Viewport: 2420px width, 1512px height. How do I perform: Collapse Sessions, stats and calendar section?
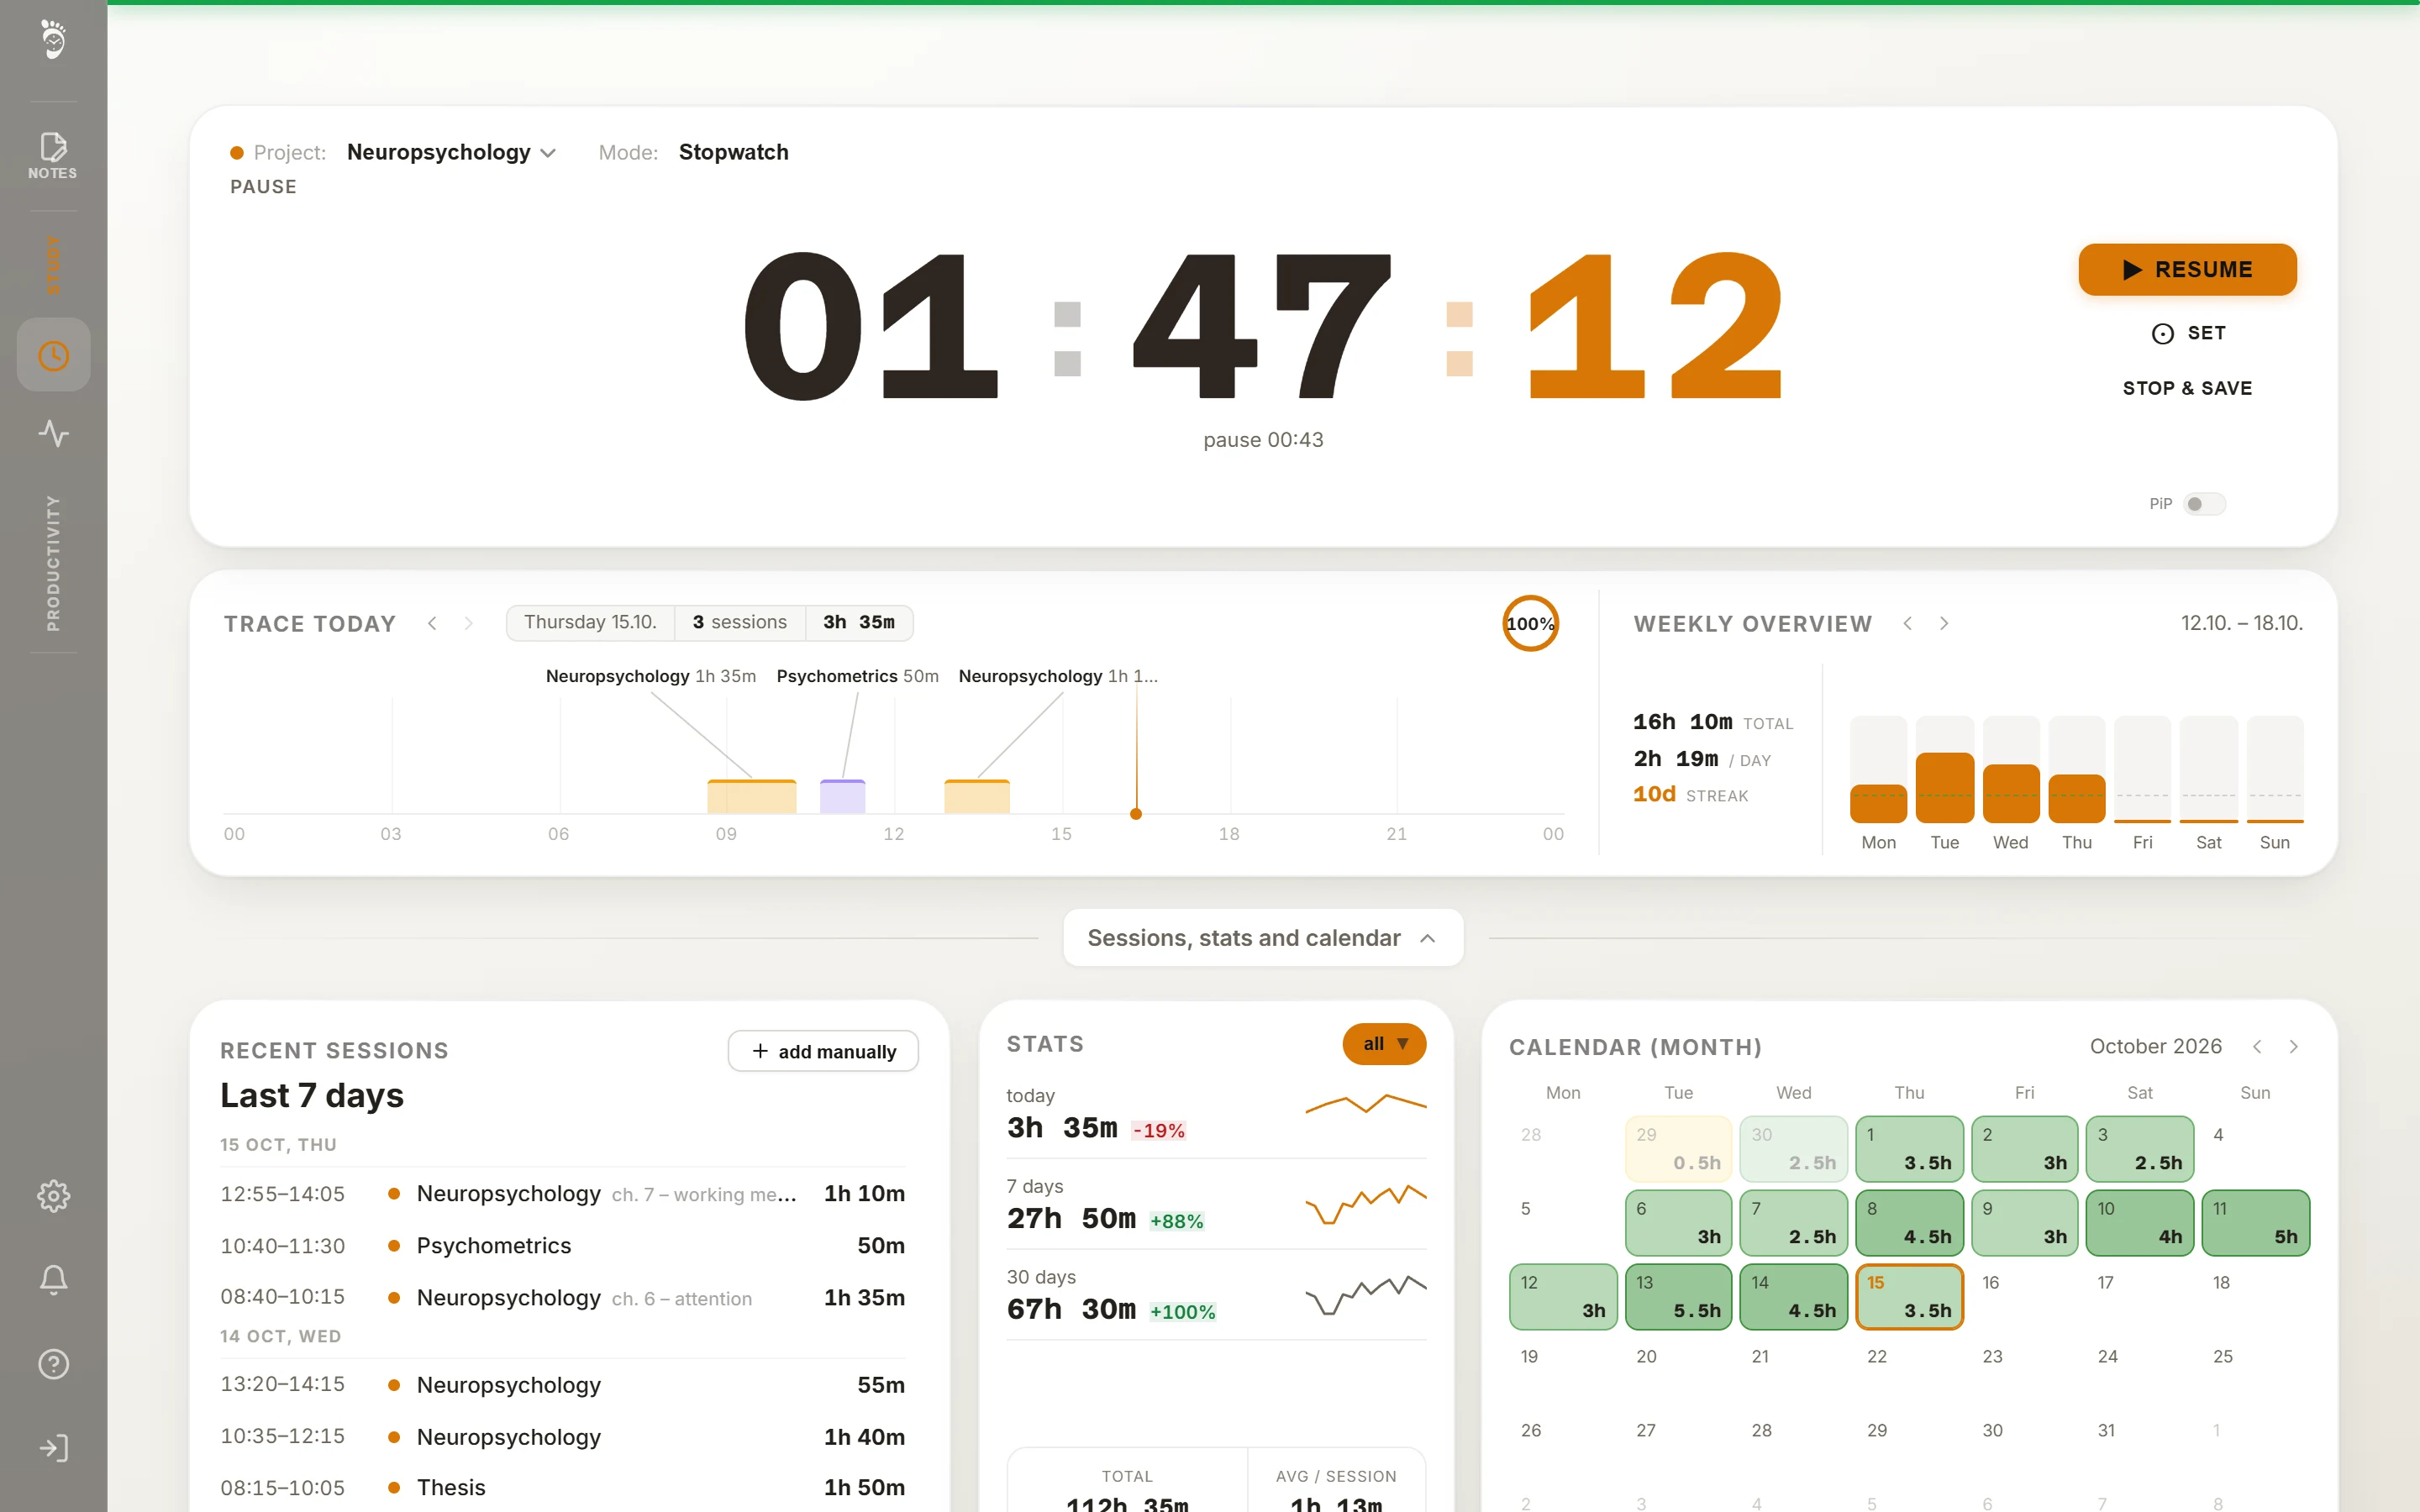point(1263,938)
